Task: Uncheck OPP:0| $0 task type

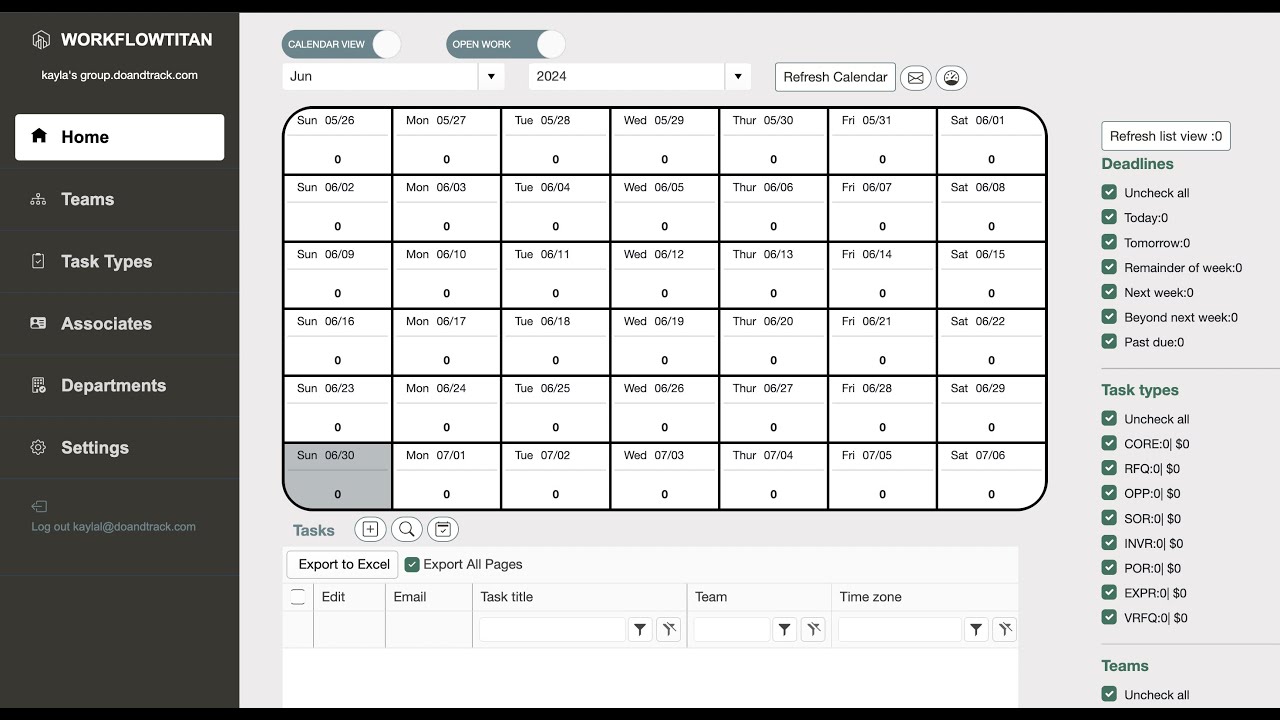Action: (1109, 493)
